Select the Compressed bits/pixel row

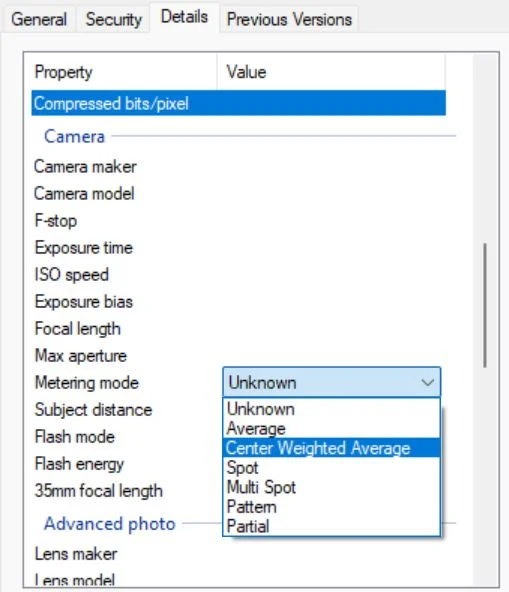[239, 103]
